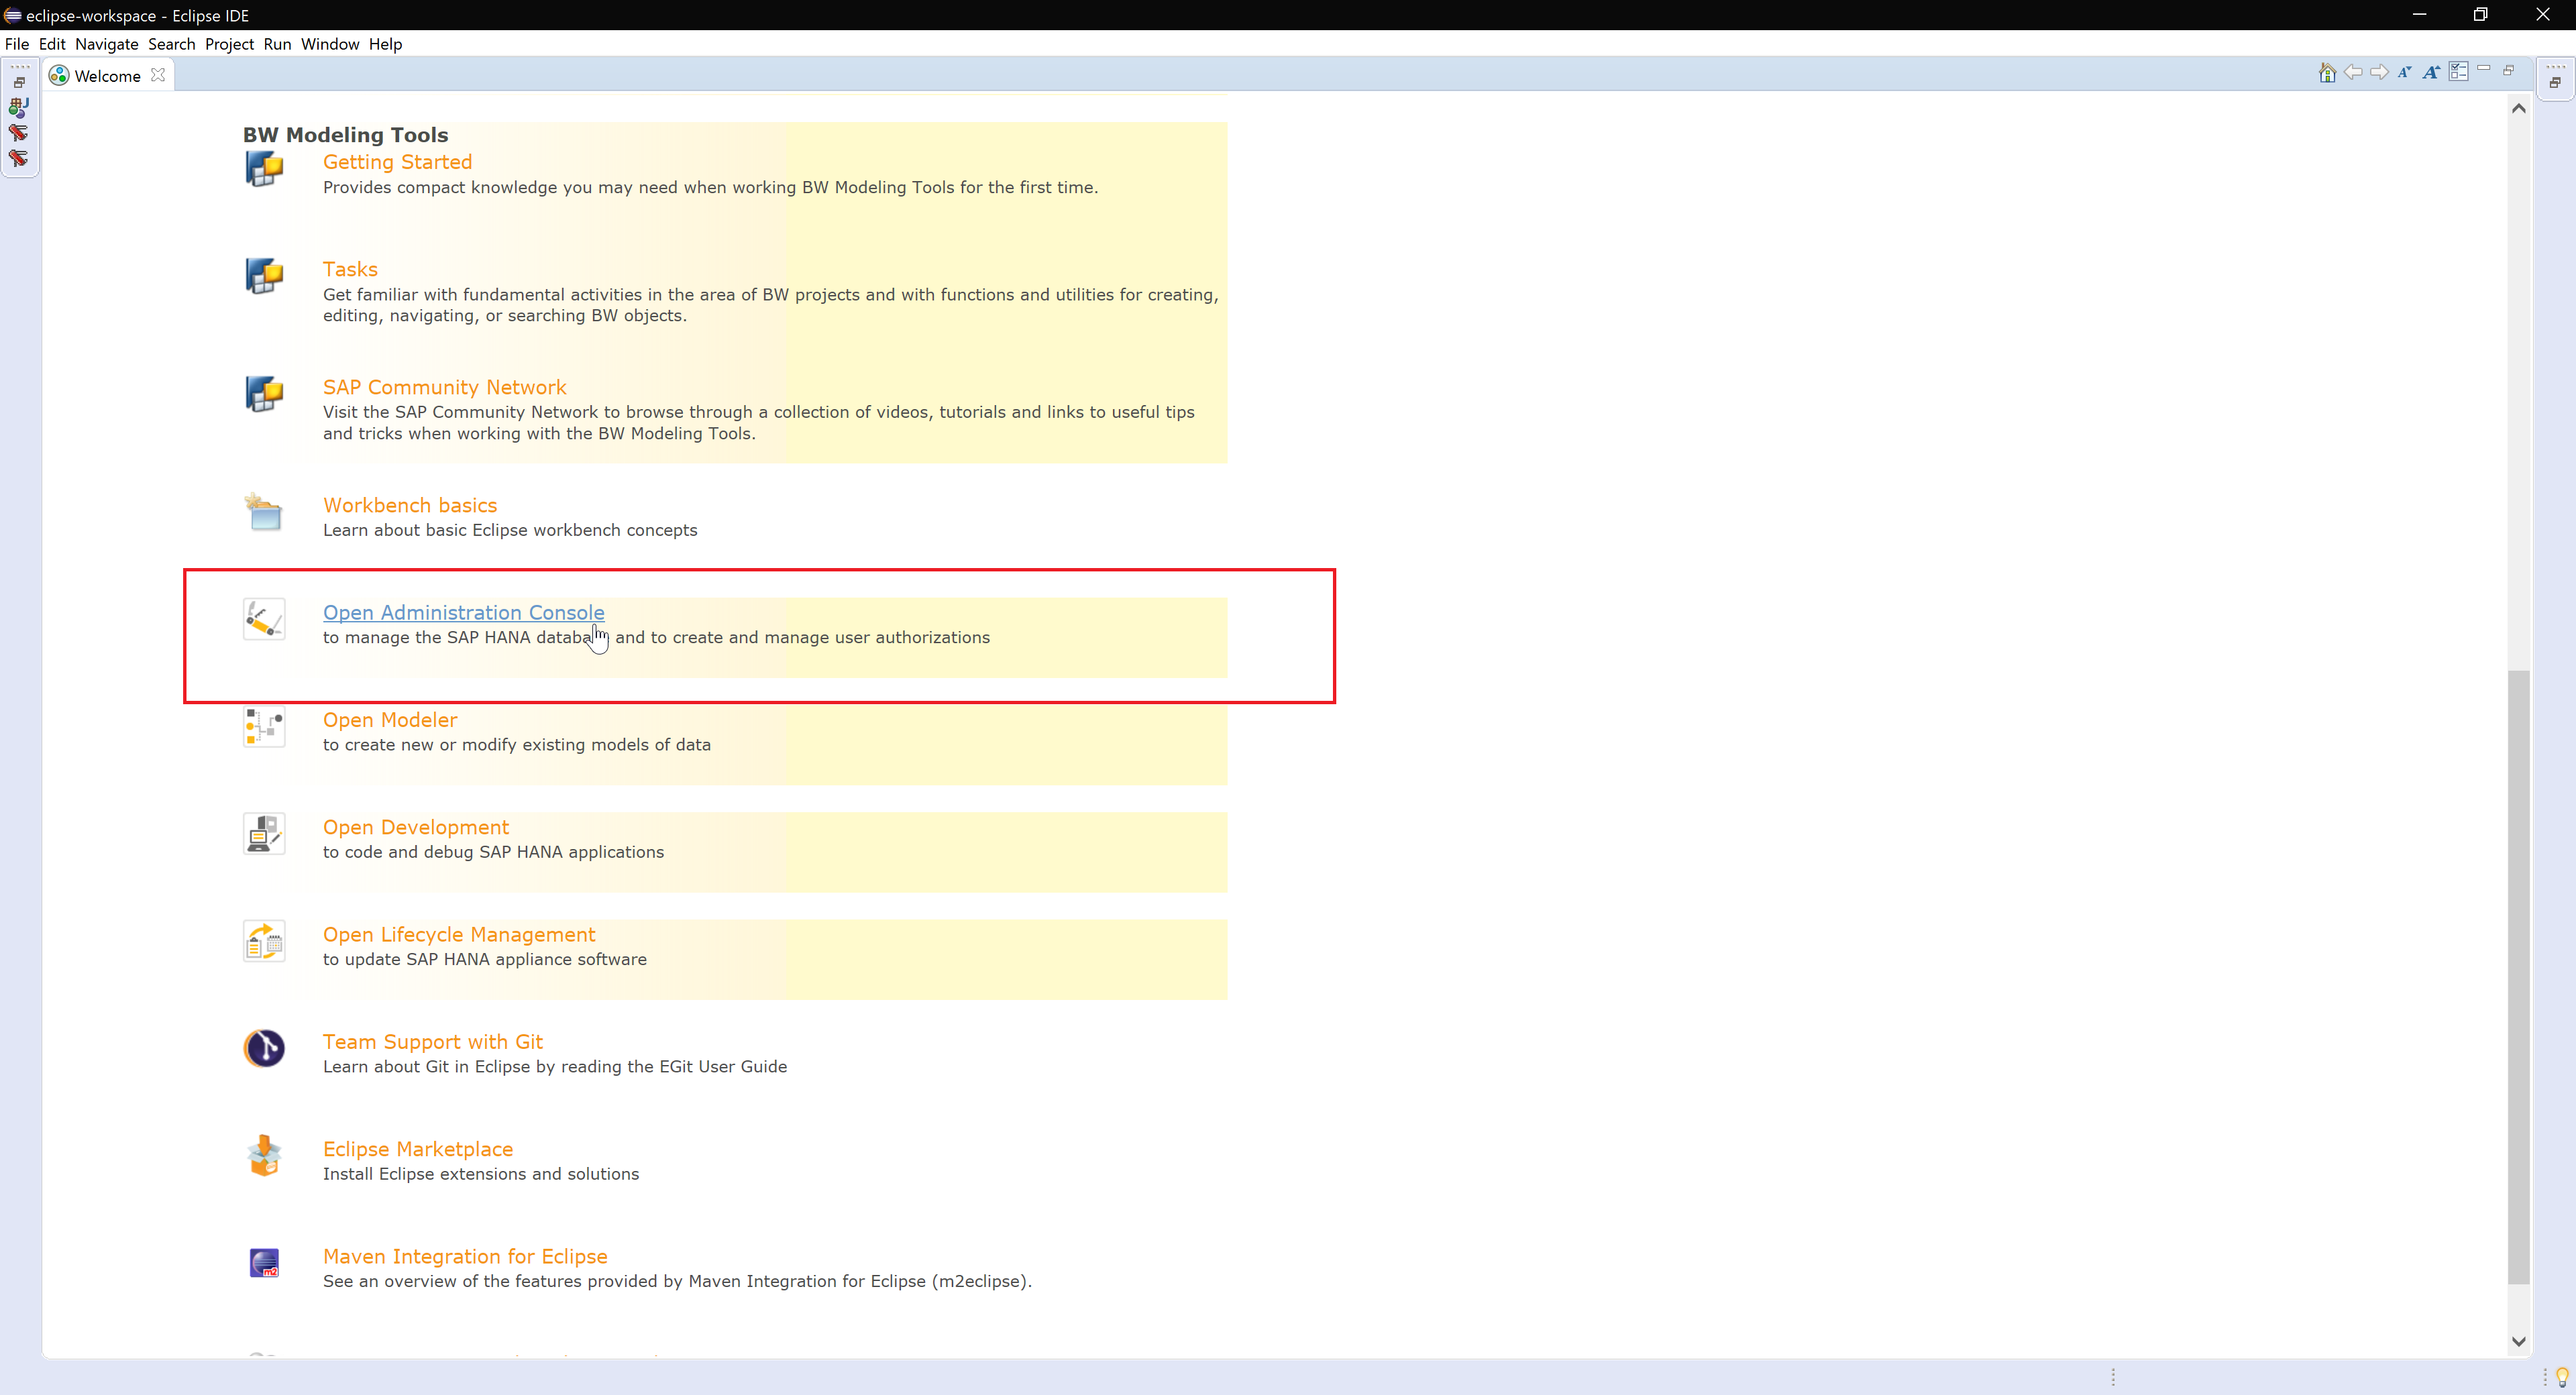Click the navigate forward arrow in Welcome toolbar
This screenshot has width=2576, height=1395.
click(2379, 72)
